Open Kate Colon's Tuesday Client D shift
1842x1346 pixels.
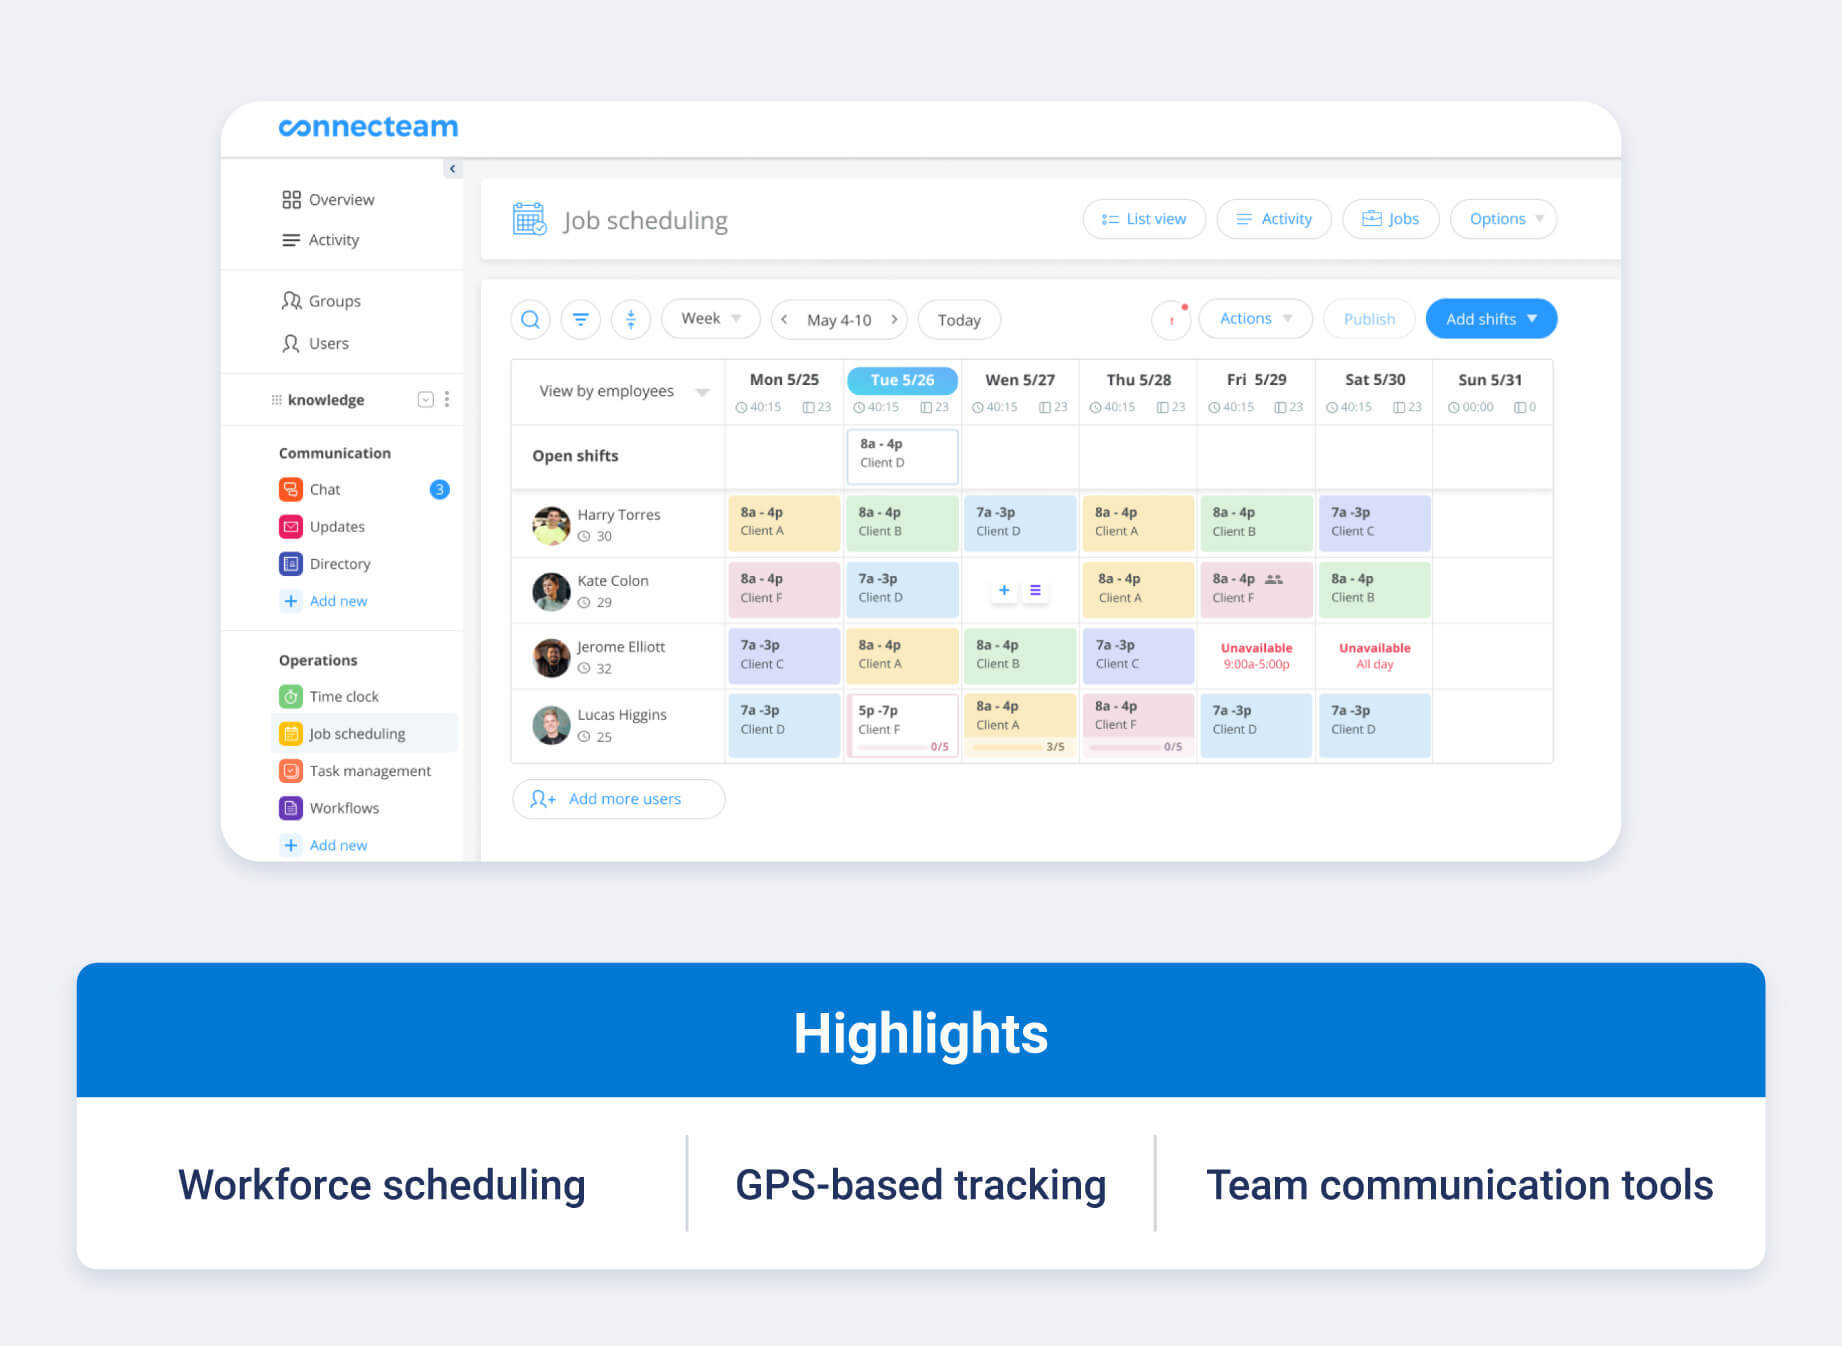click(902, 589)
